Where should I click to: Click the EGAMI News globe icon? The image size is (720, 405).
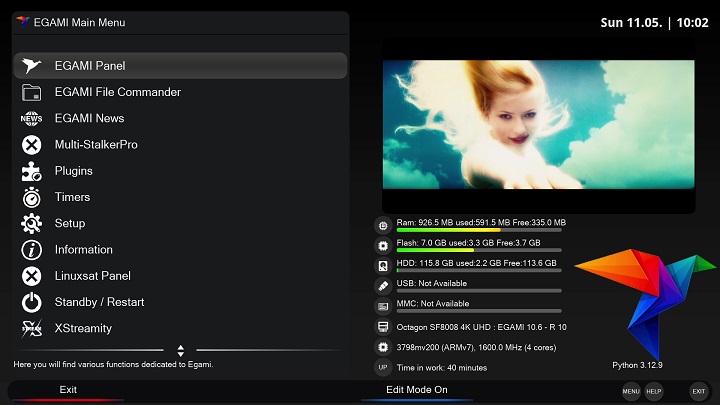pos(31,118)
